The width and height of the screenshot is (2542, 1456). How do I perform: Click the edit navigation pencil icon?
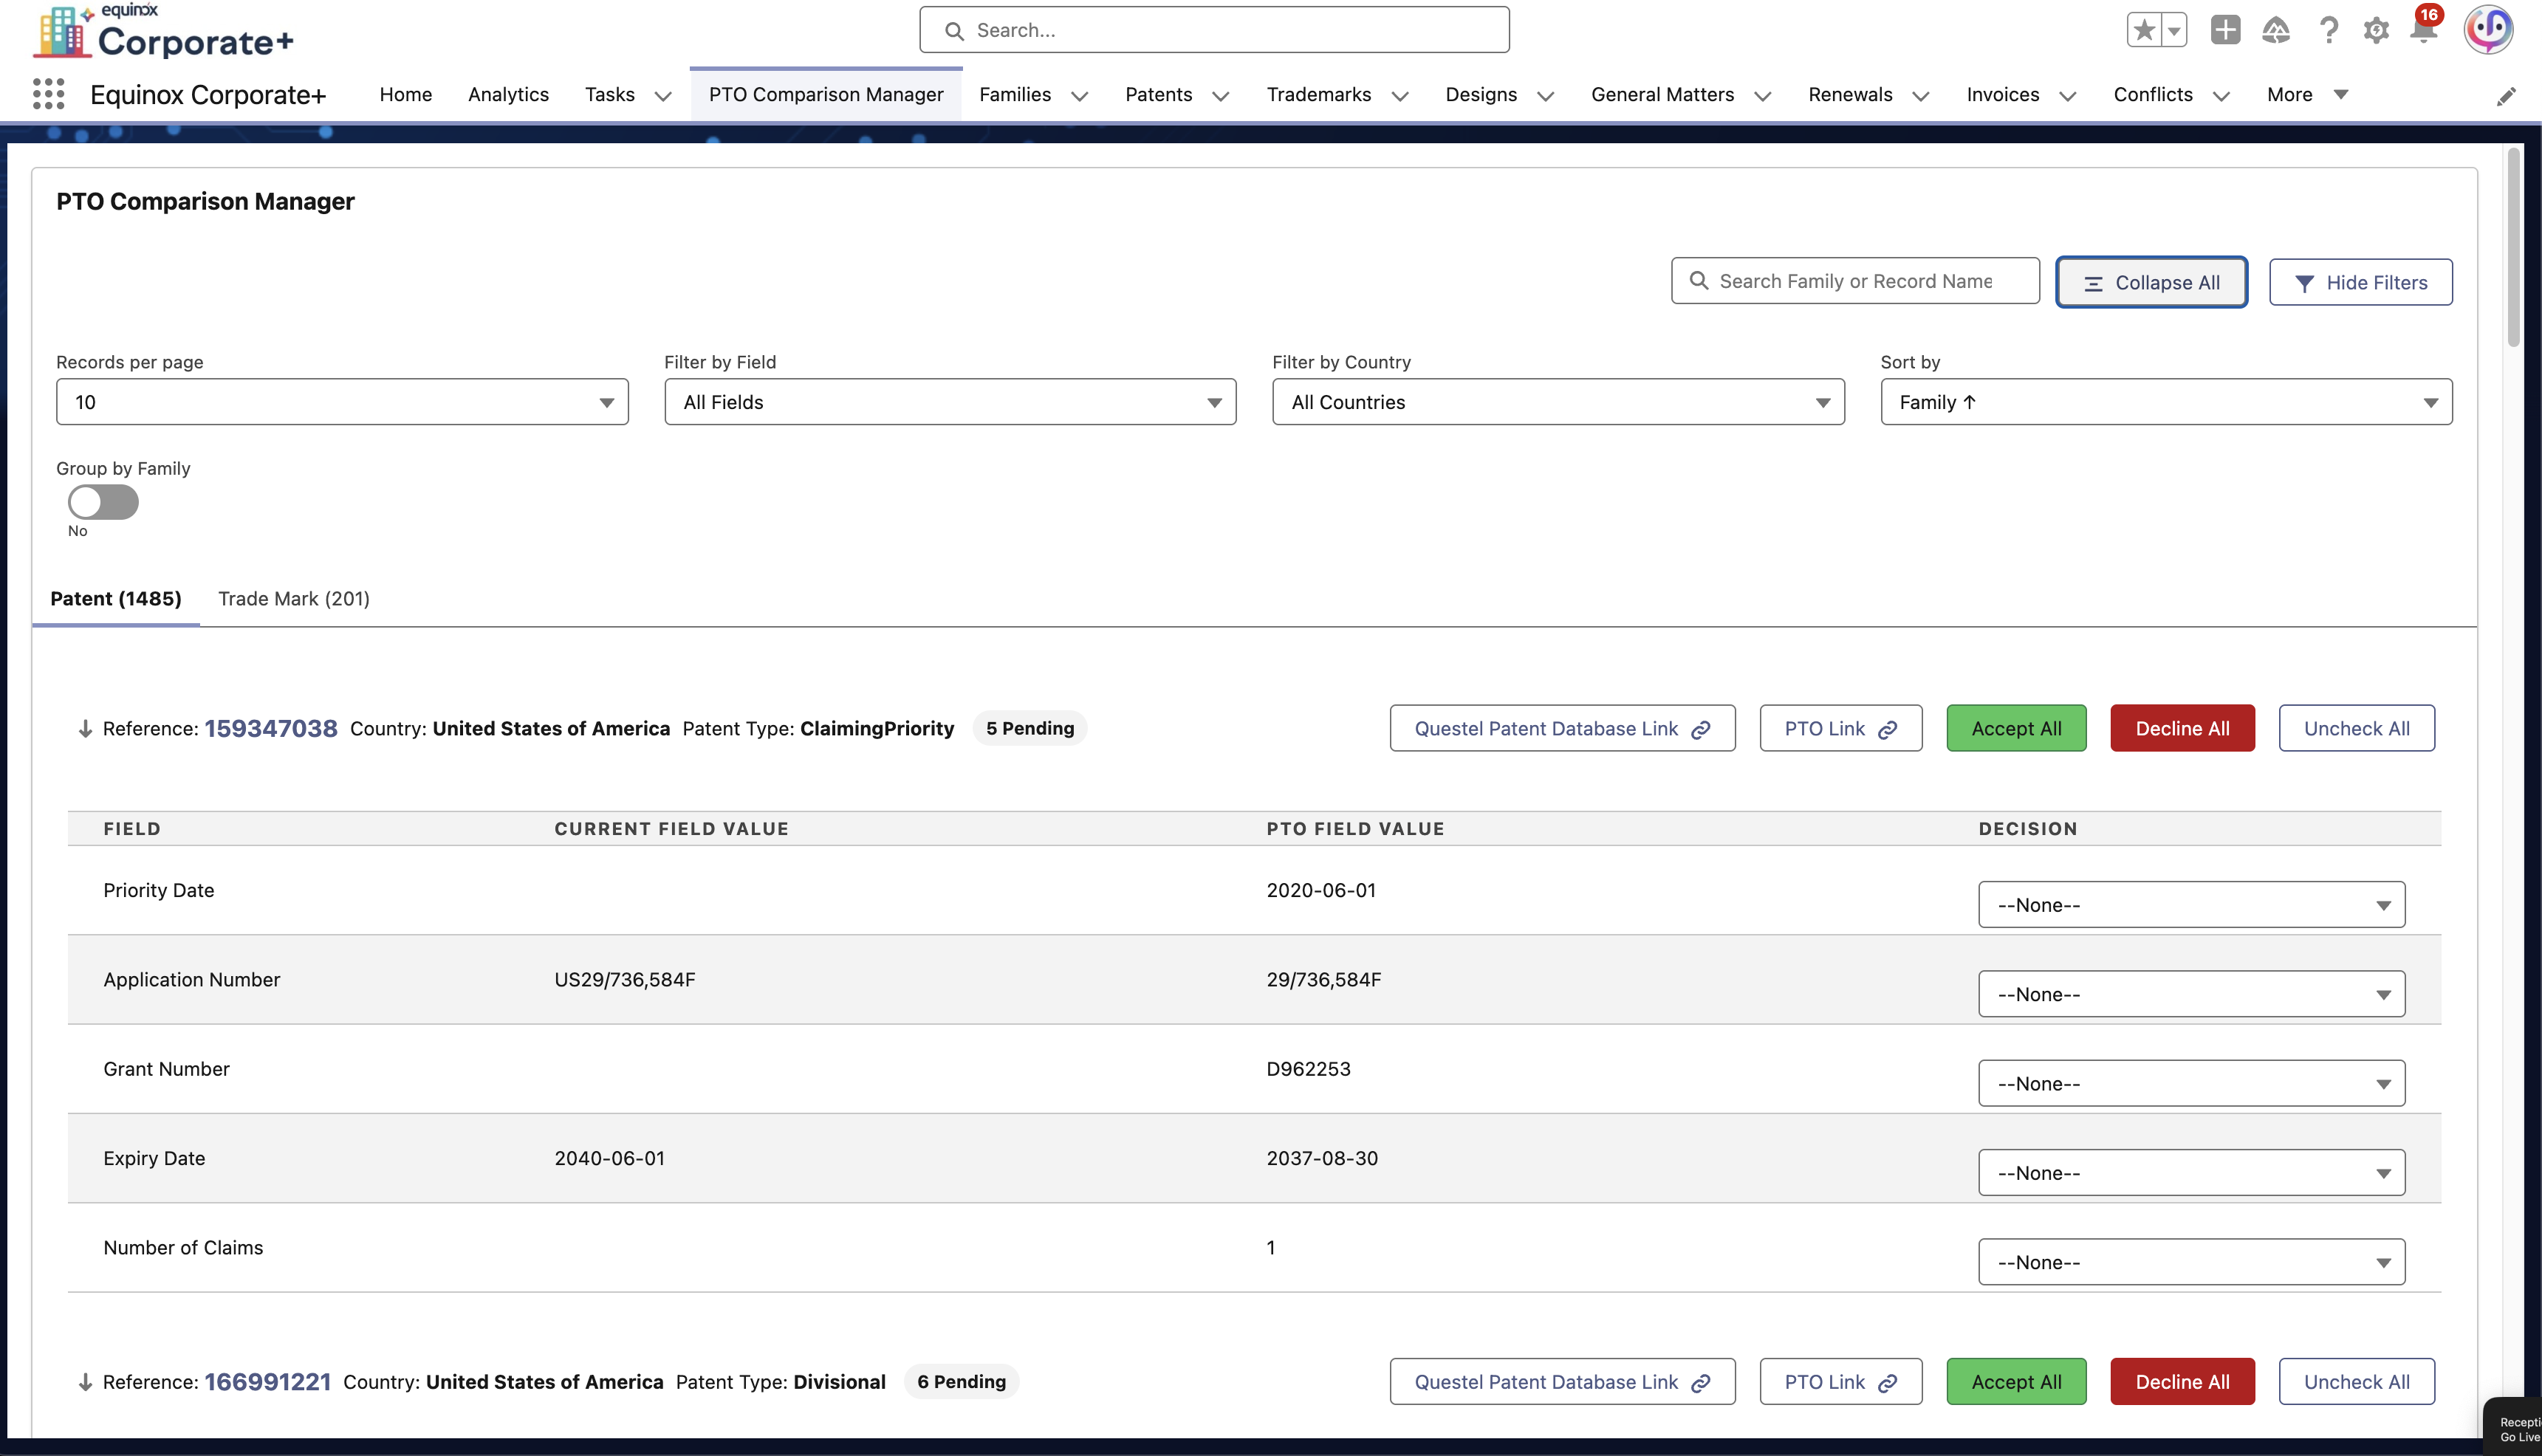pyautogui.click(x=2506, y=96)
